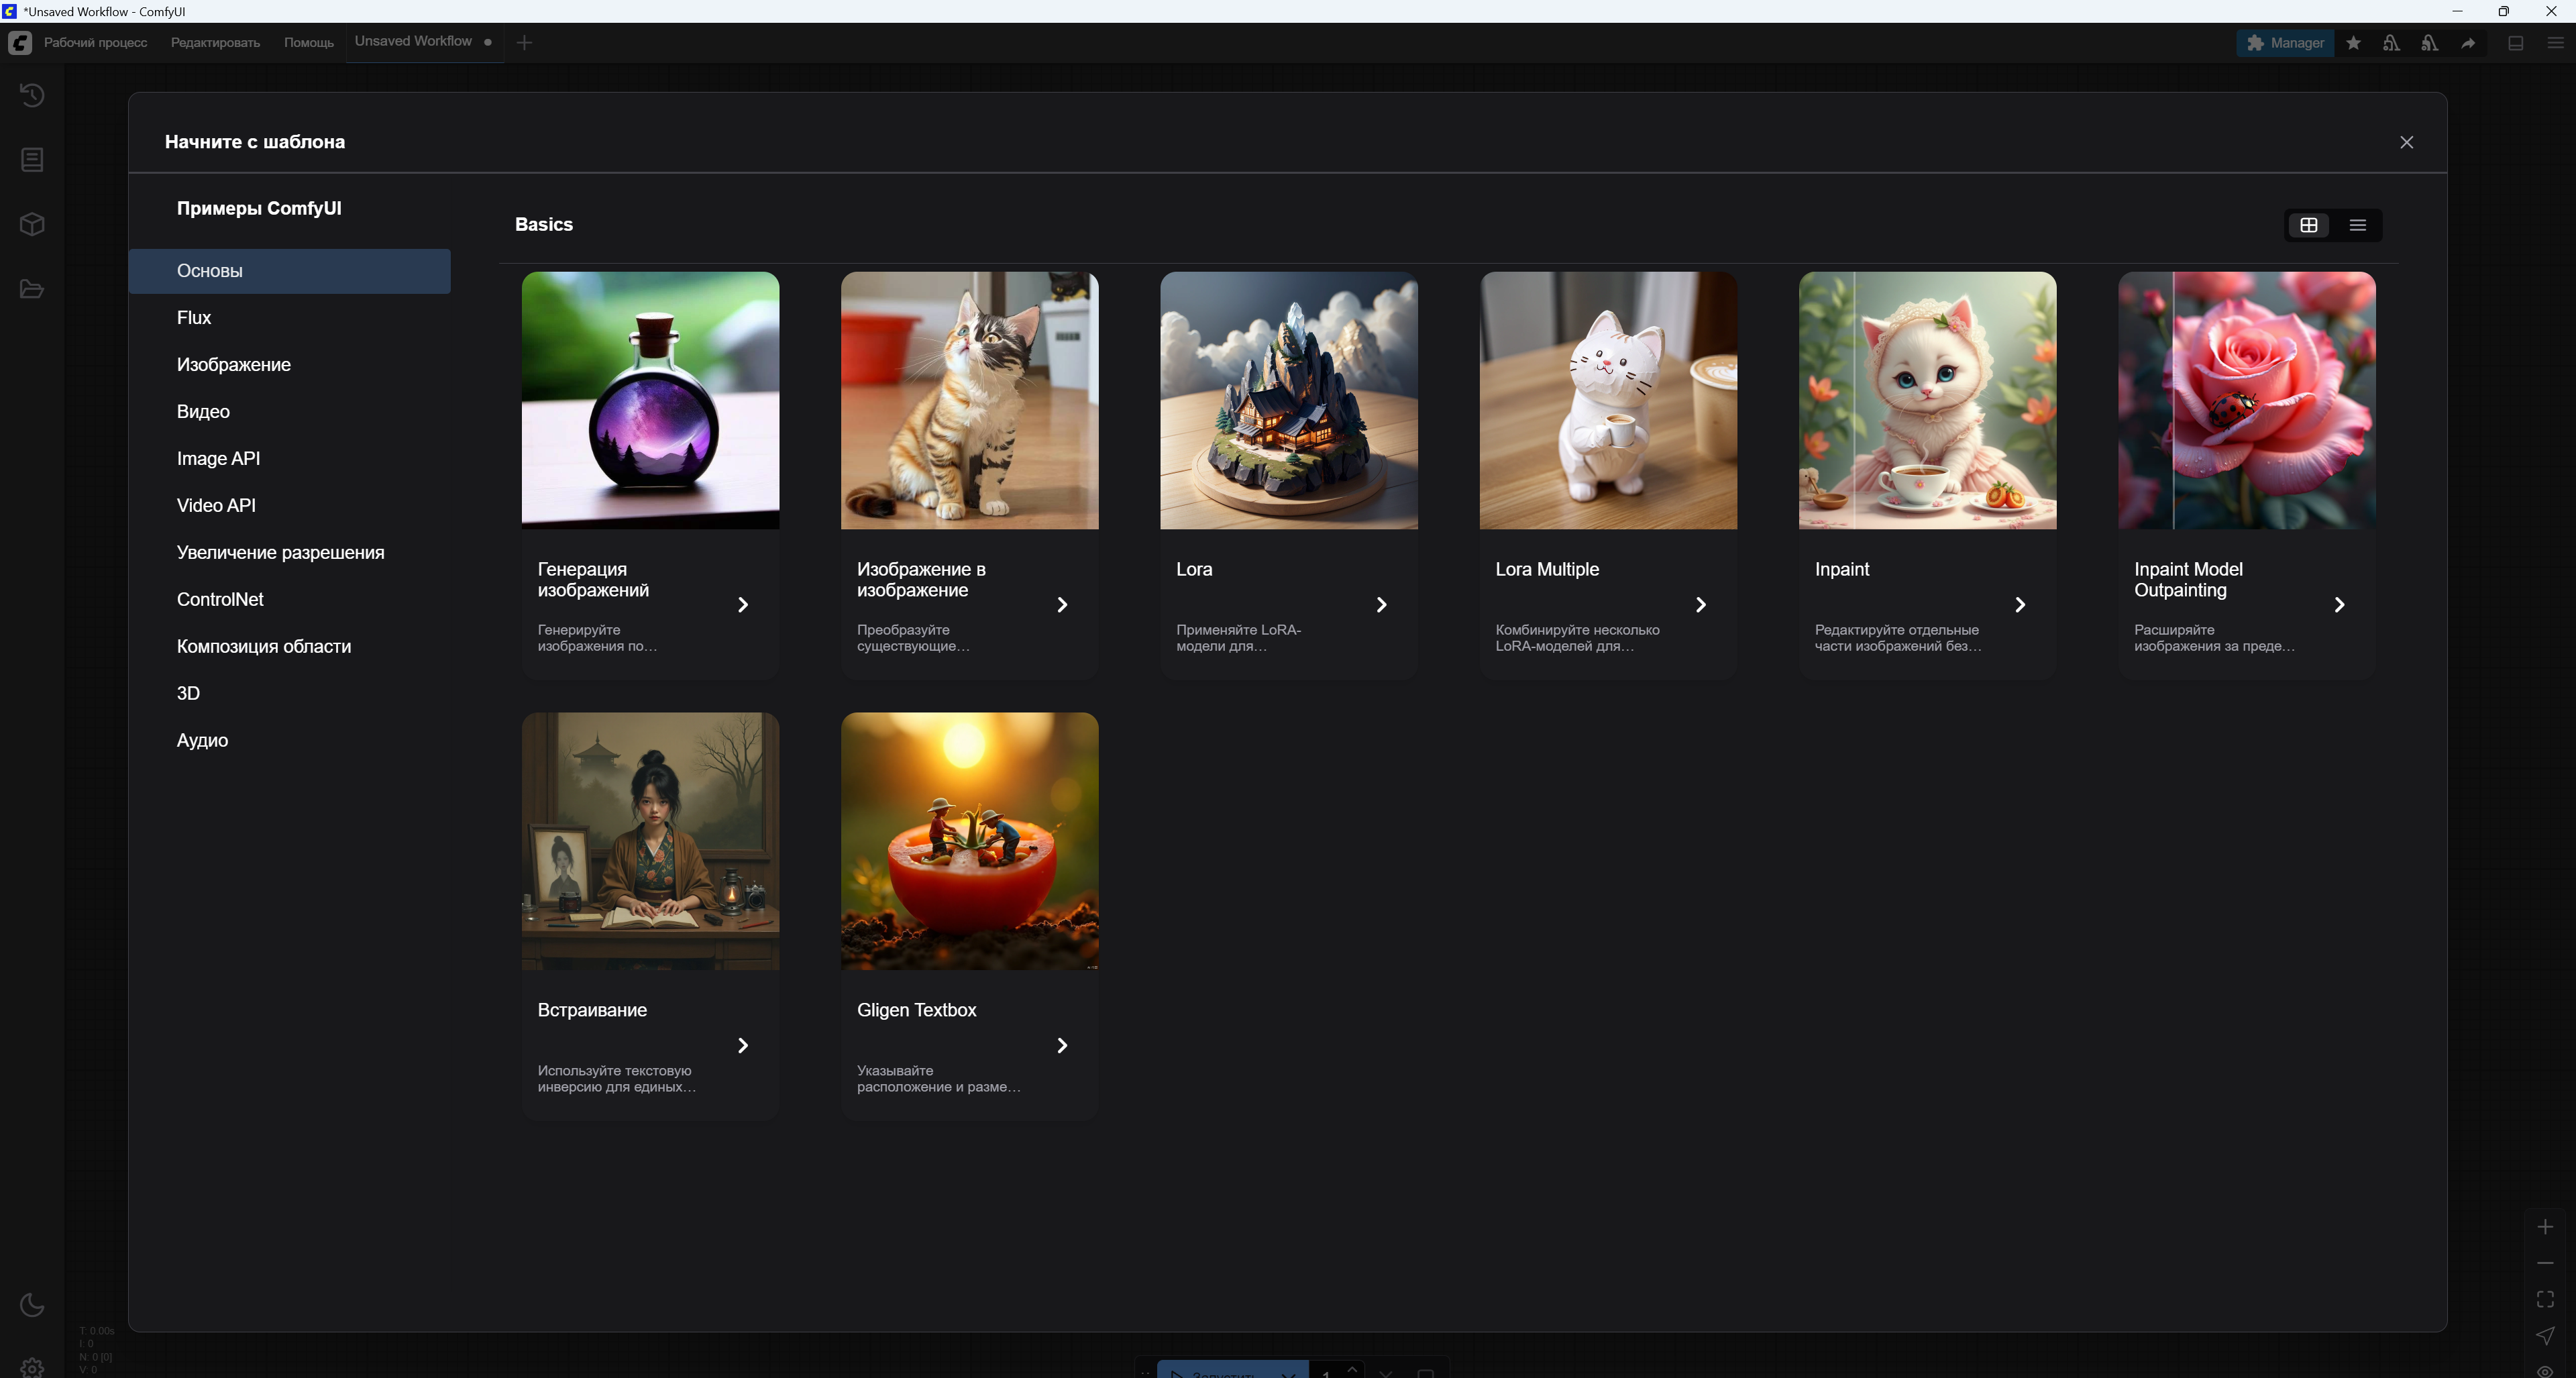Click the Manager button
This screenshot has width=2576, height=1378.
2285,43
